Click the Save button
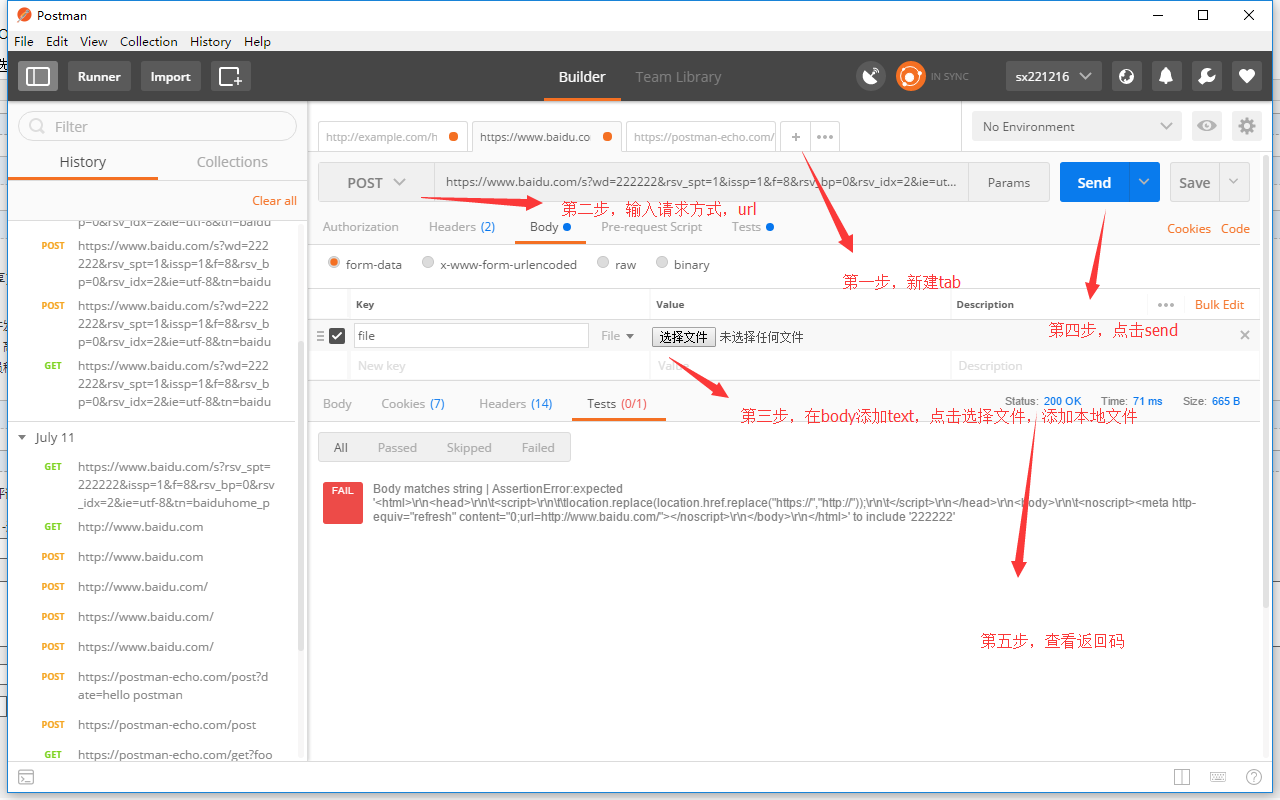This screenshot has height=800, width=1280. (x=1195, y=182)
